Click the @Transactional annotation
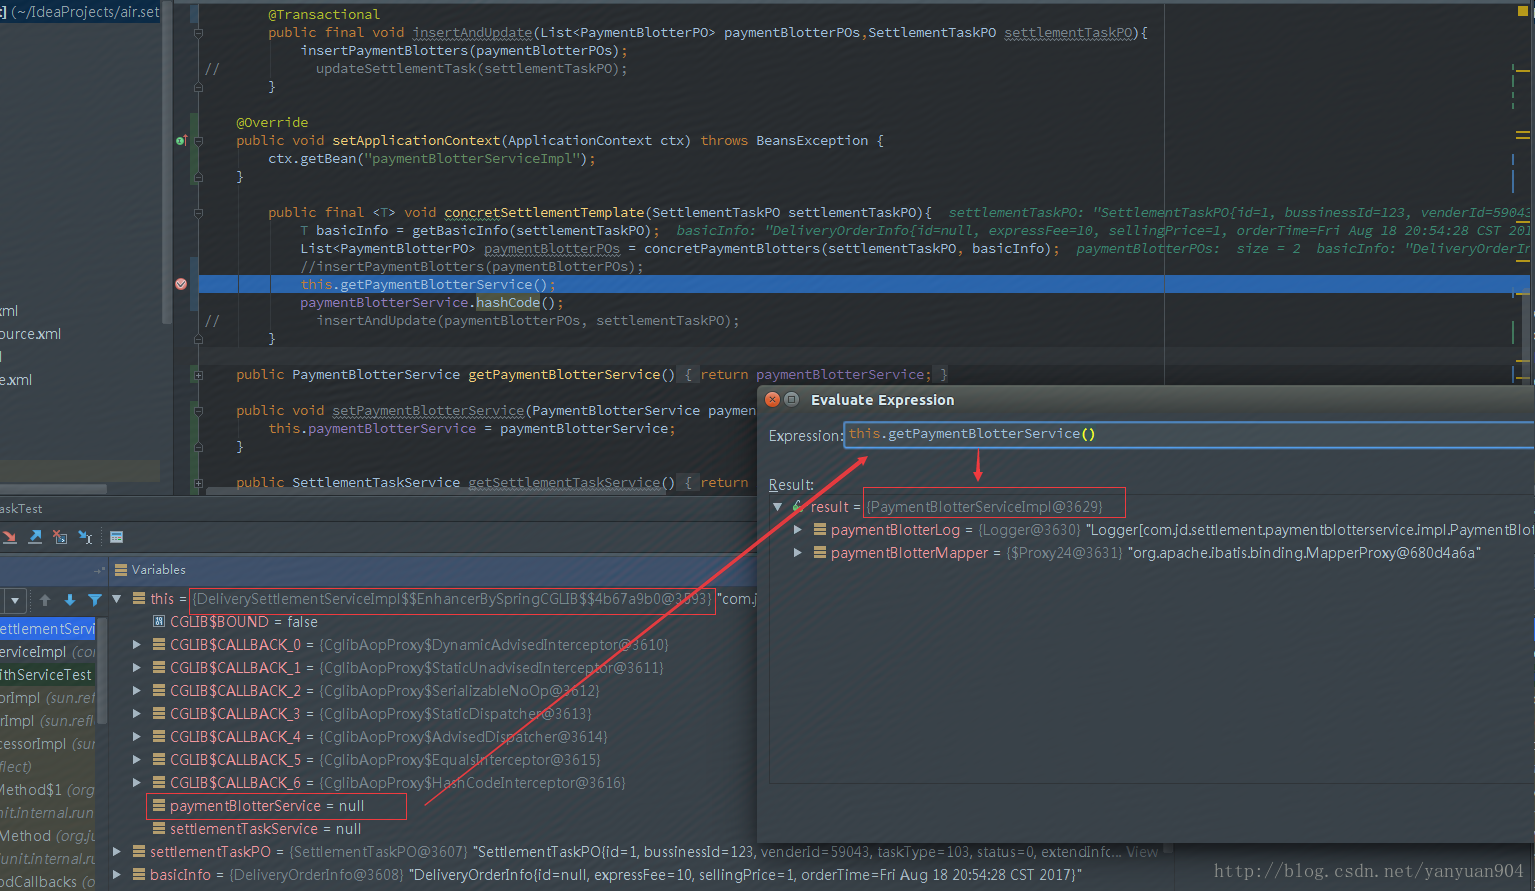The image size is (1535, 891). (x=324, y=15)
